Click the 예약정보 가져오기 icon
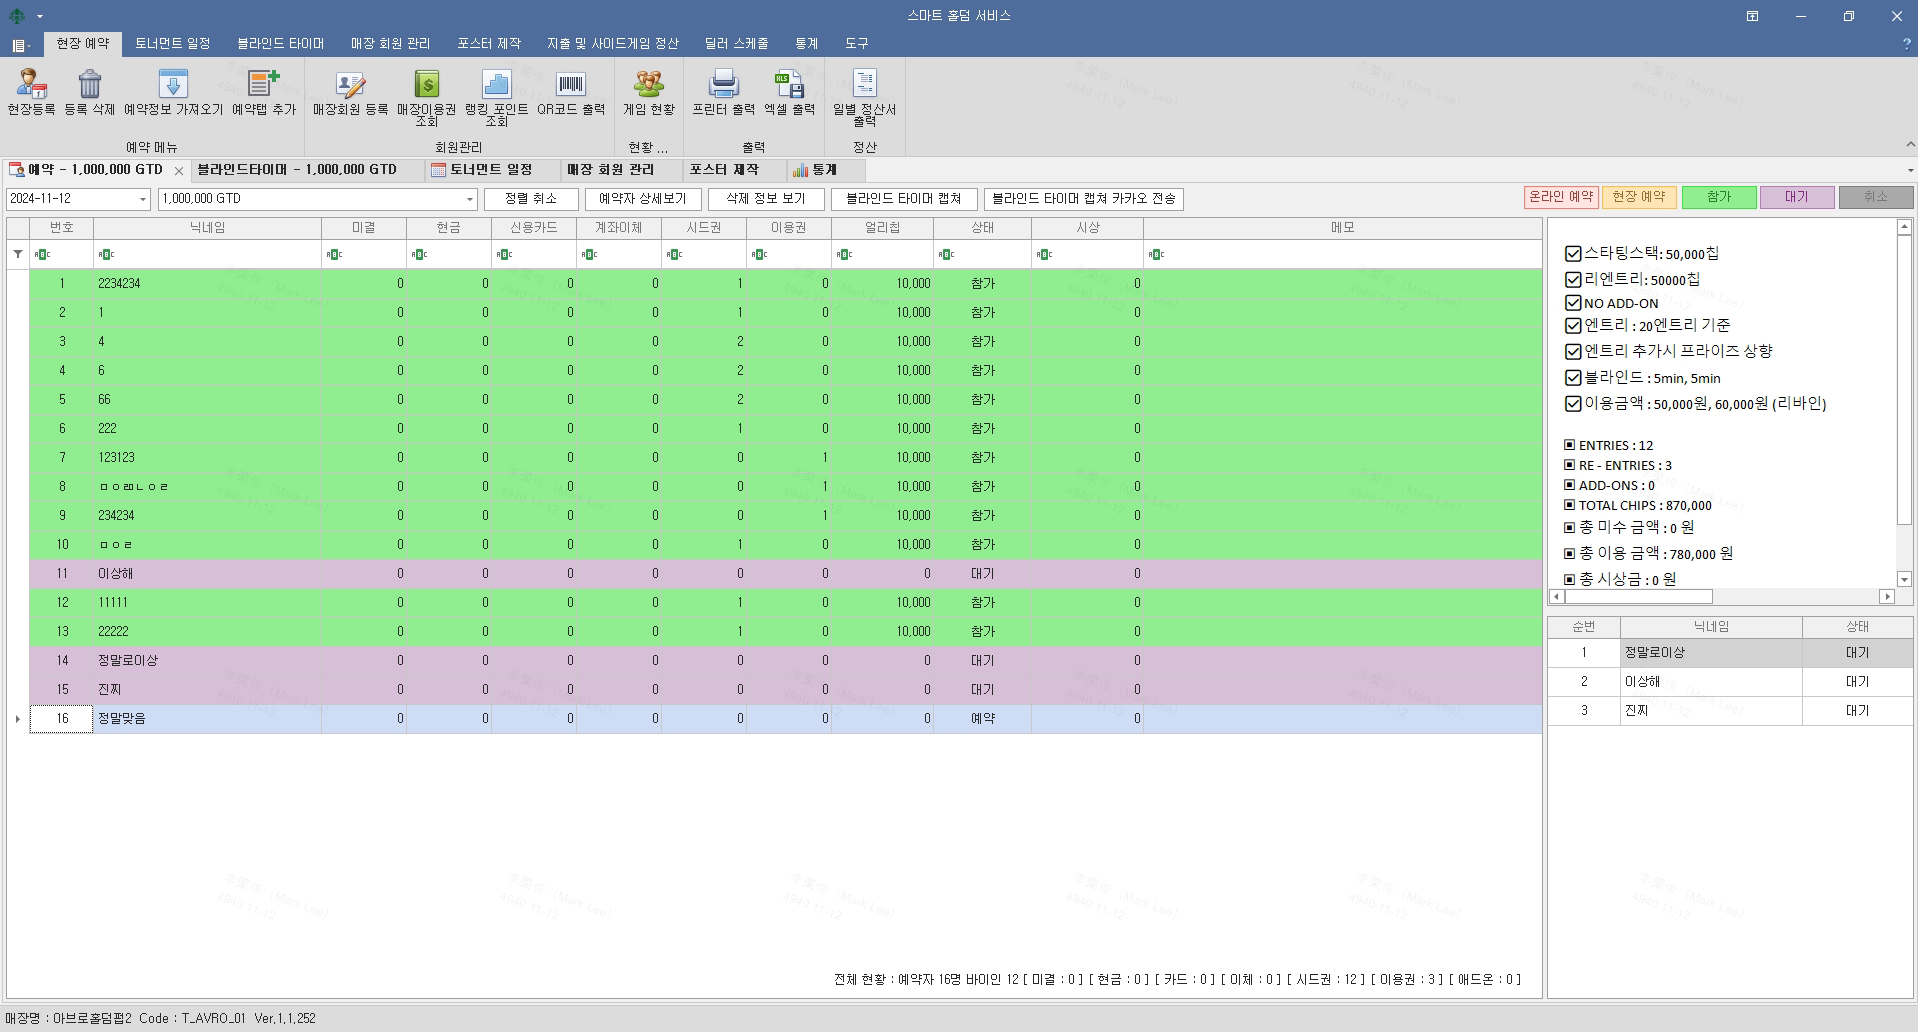This screenshot has height=1032, width=1918. tap(173, 86)
